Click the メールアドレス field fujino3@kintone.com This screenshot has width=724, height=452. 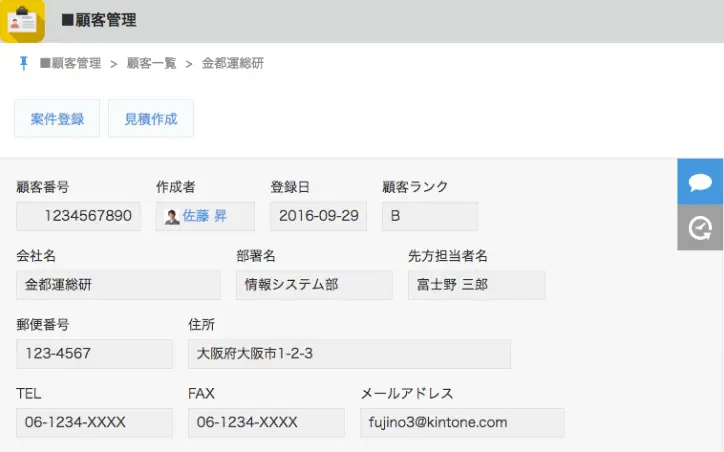pos(462,423)
